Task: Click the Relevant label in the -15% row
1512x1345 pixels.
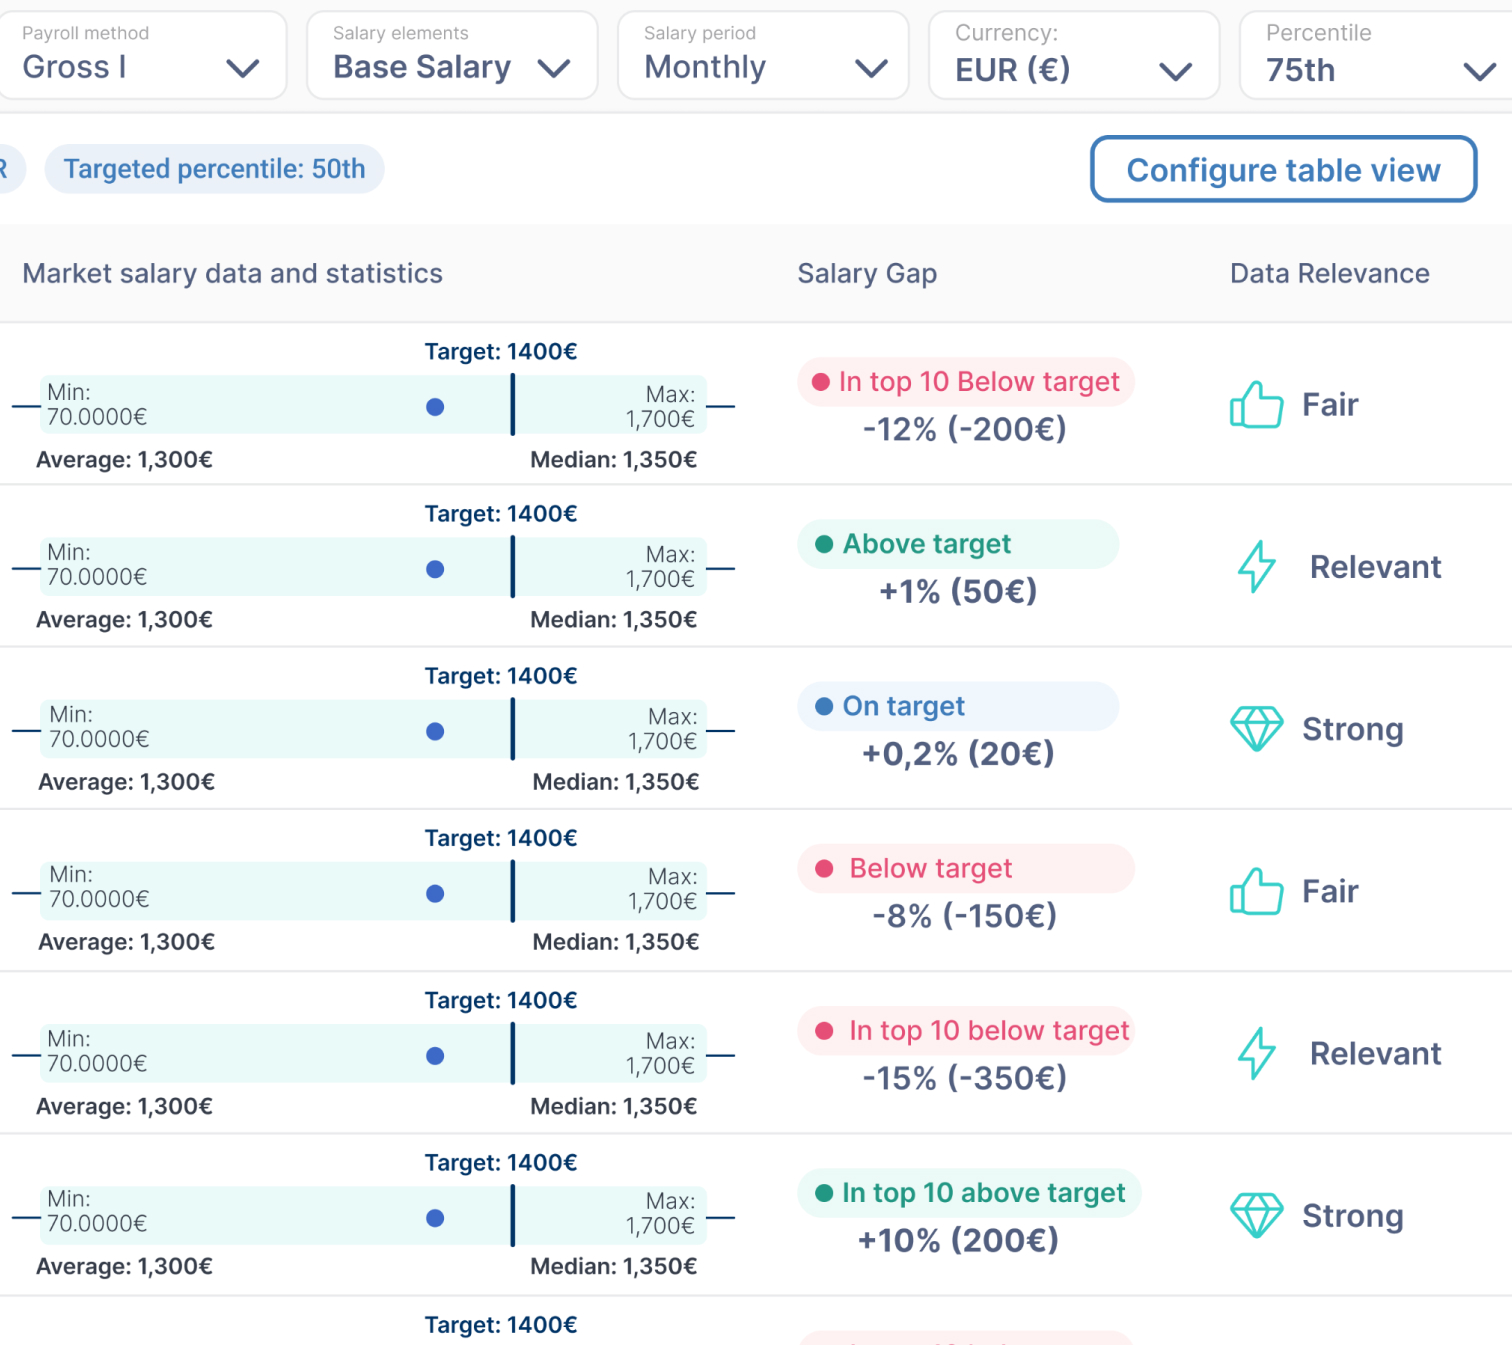Action: (x=1375, y=1053)
